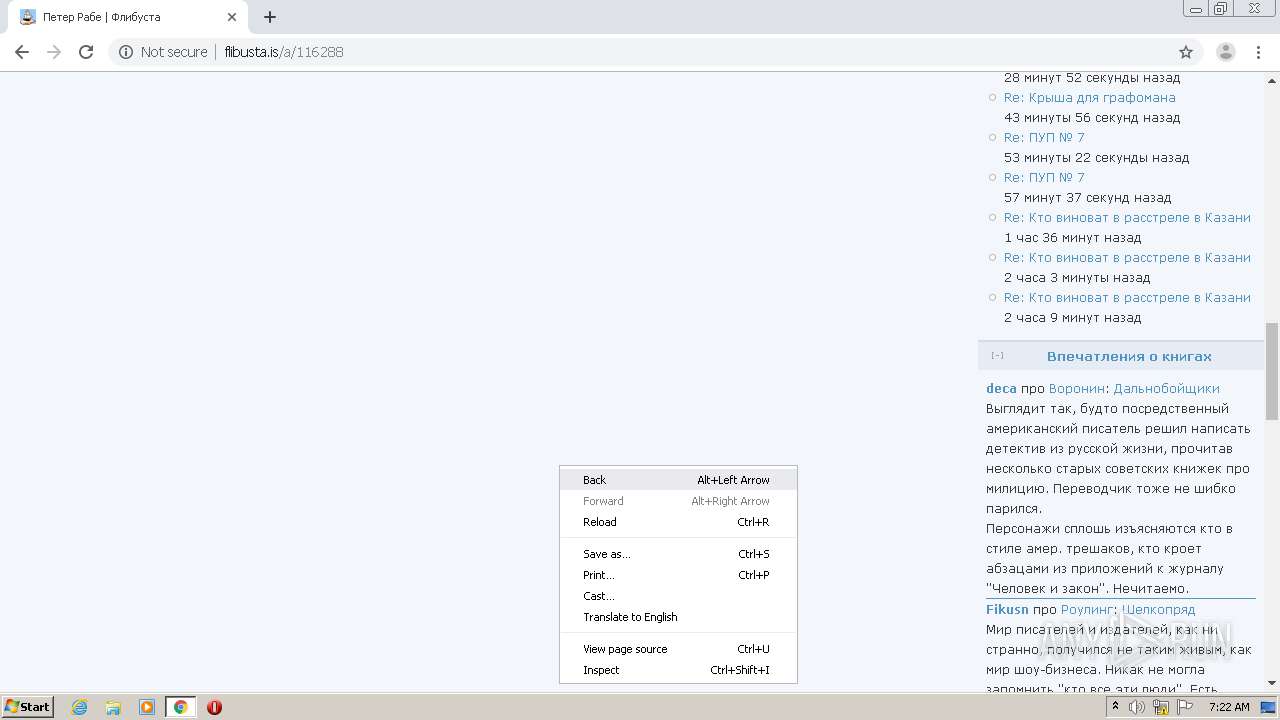Collapse the Впечатления о книгах block toggle
This screenshot has height=720, width=1280.
tap(997, 356)
